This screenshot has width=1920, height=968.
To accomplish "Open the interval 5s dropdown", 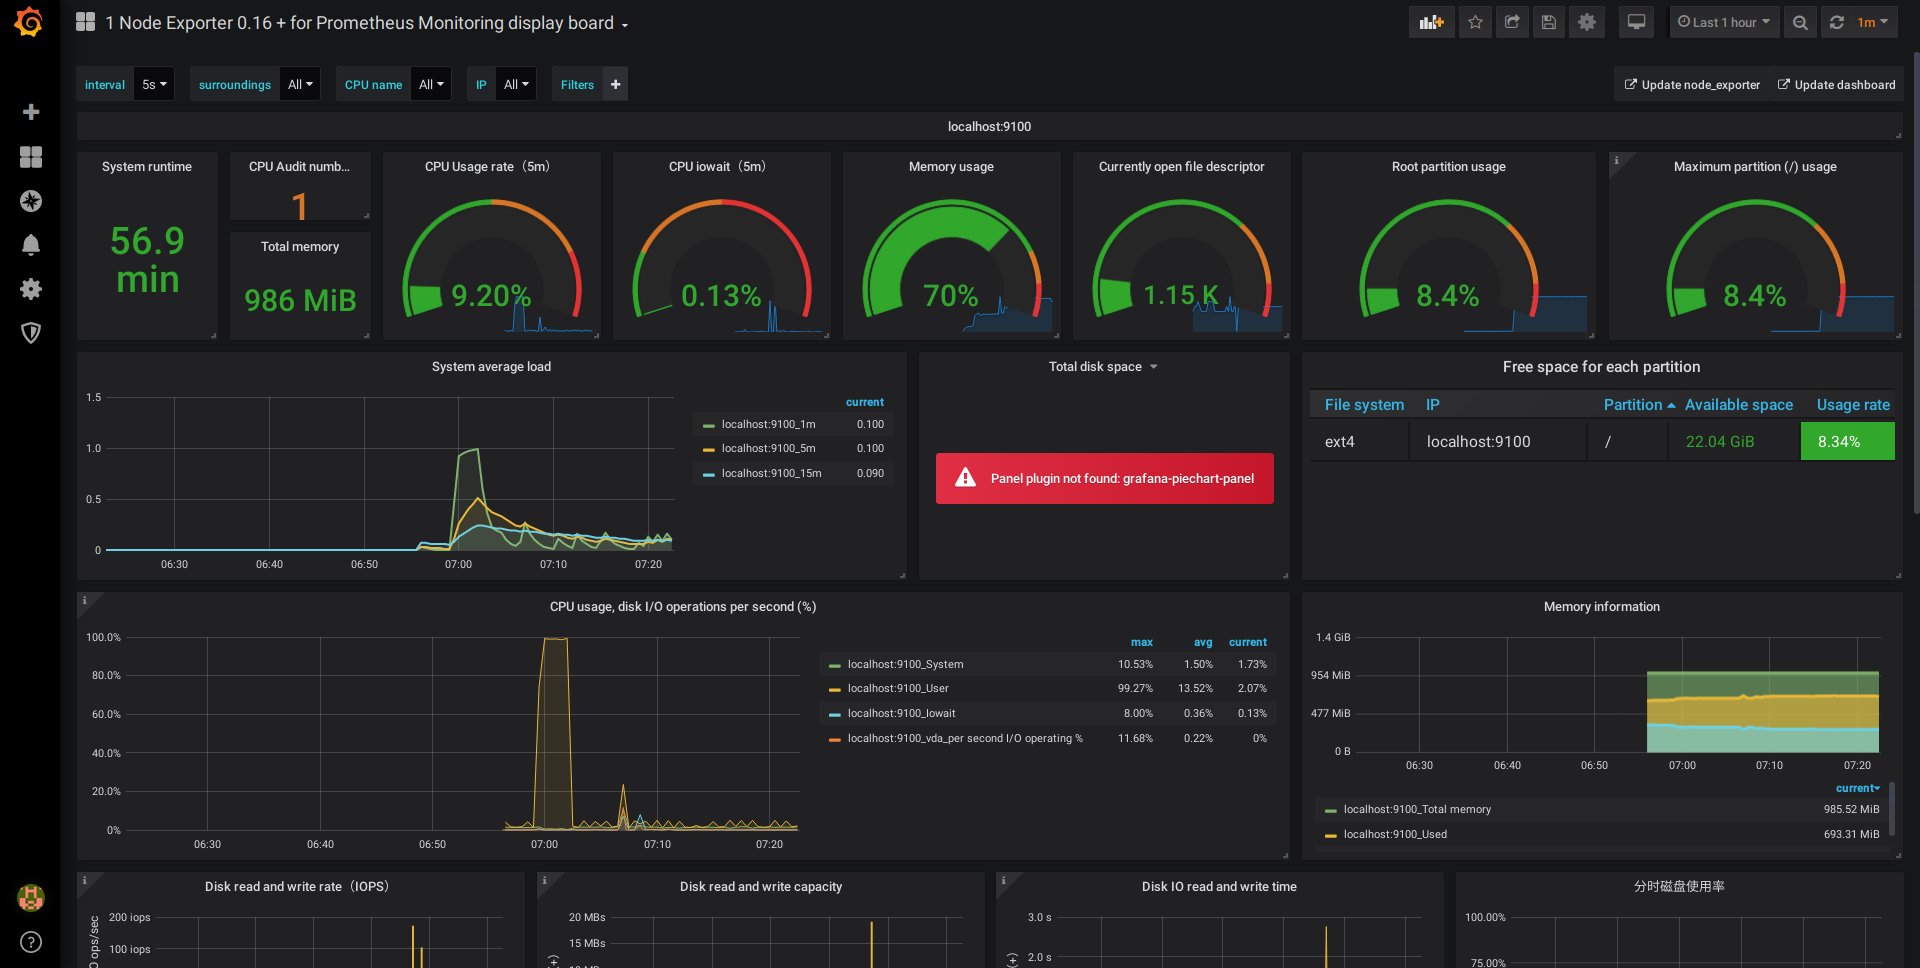I will click(x=154, y=84).
